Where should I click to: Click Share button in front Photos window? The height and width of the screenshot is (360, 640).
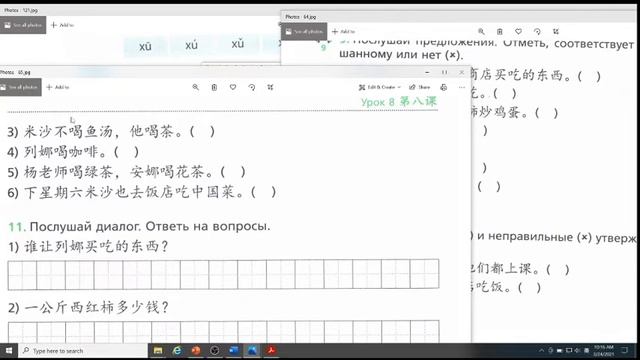[x=420, y=87]
